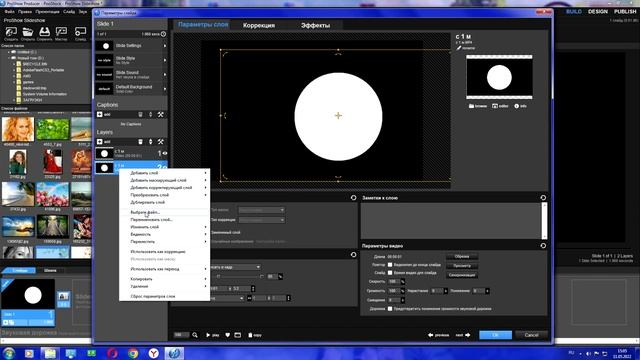The height and width of the screenshot is (360, 640).
Task: Click the layer notes scrollbar
Action: [544, 221]
